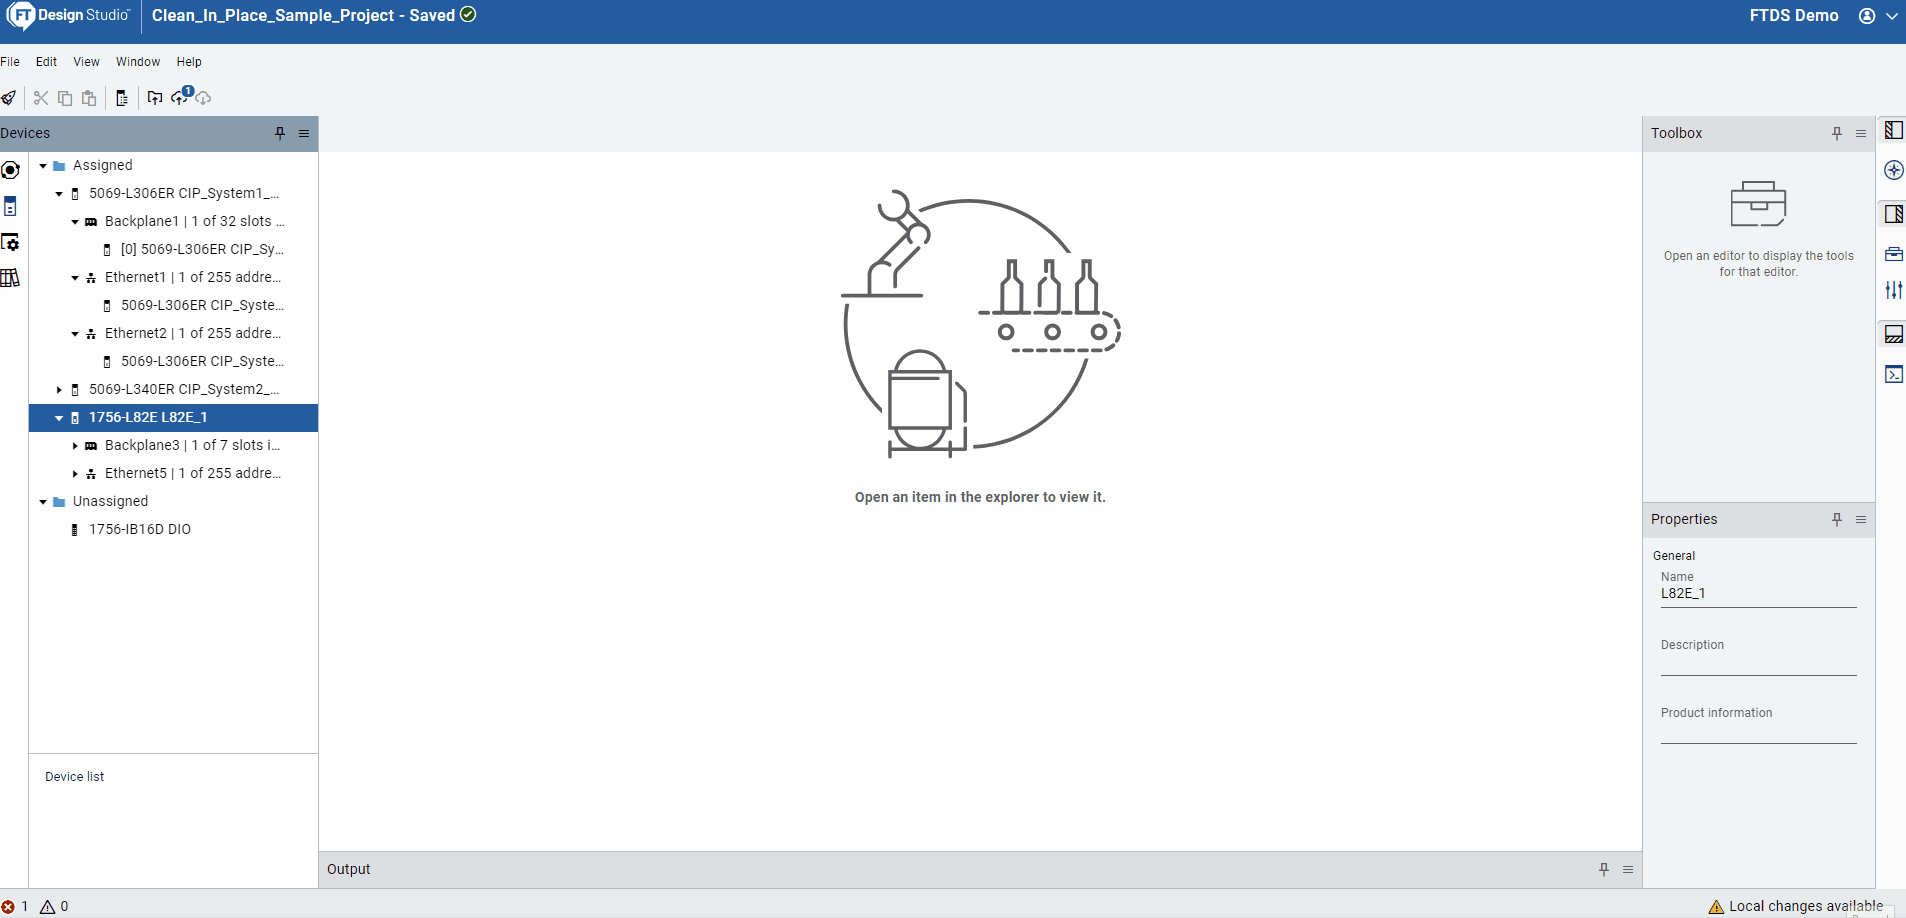1906x918 pixels.
Task: Open the terminal output icon on right strip
Action: coord(1893,375)
